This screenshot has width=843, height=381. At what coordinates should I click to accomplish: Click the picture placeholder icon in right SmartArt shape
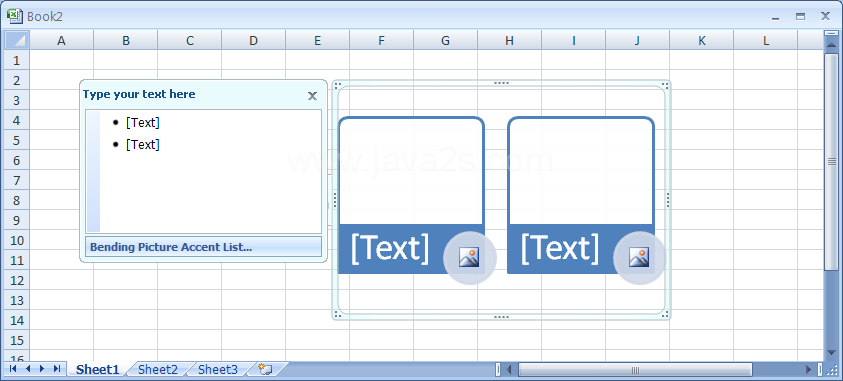[x=639, y=258]
